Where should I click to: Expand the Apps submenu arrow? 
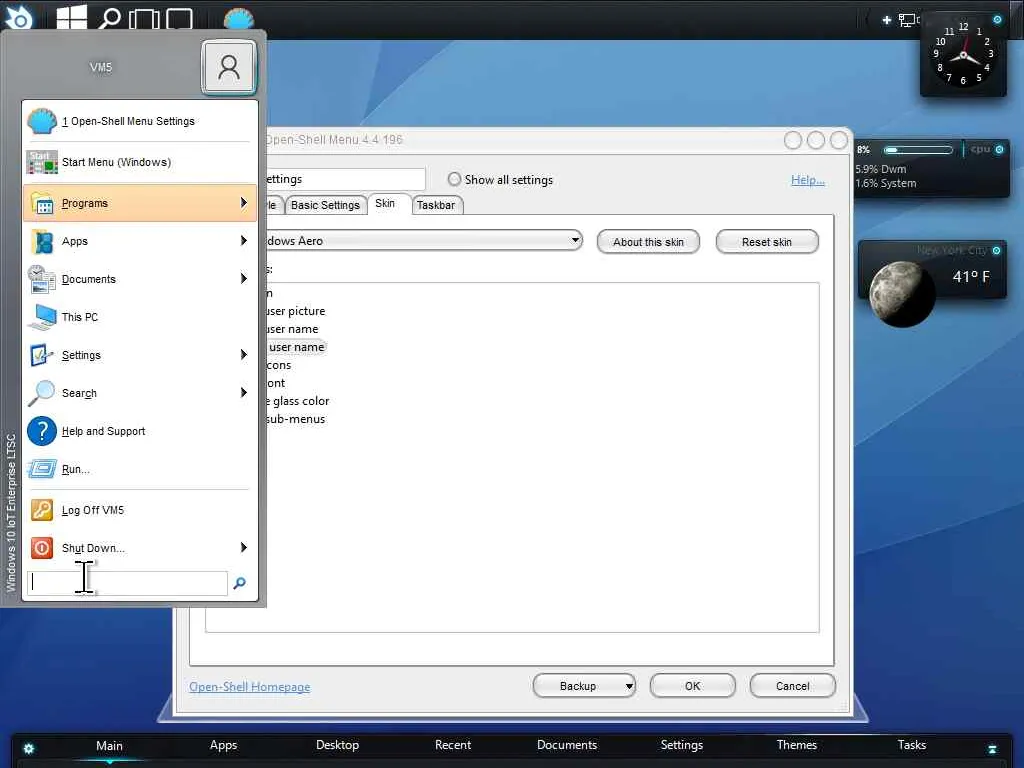pos(244,241)
